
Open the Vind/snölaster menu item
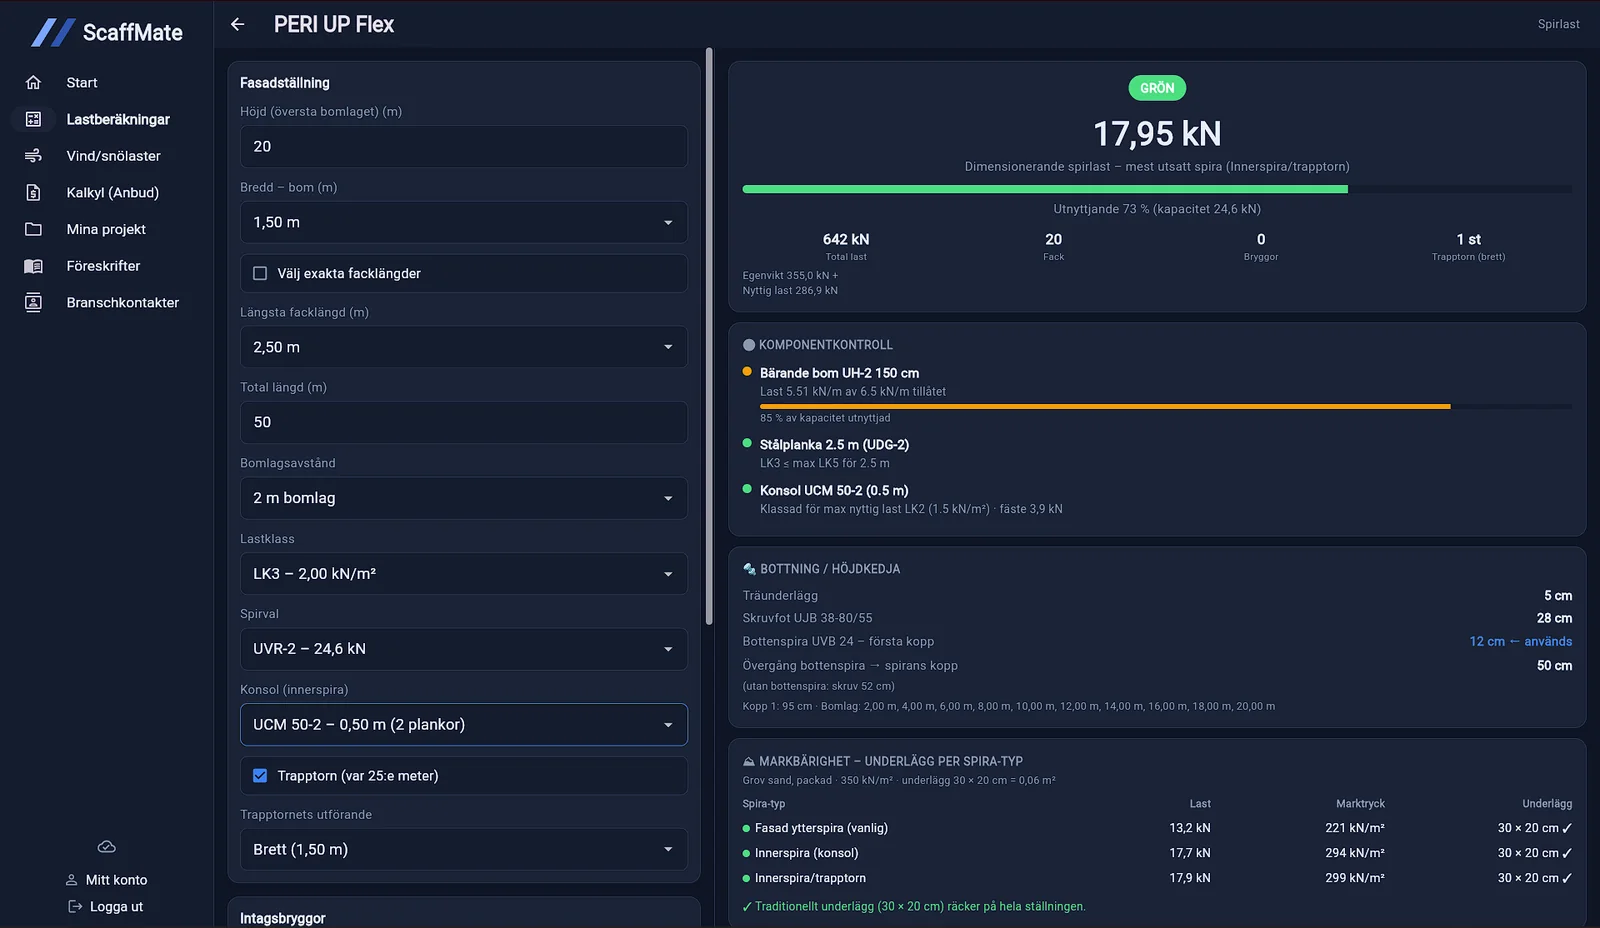pos(113,156)
